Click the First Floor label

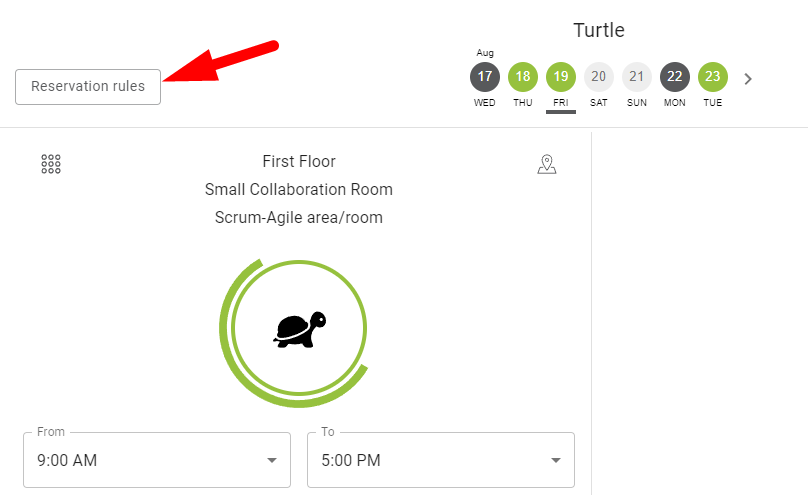299,161
